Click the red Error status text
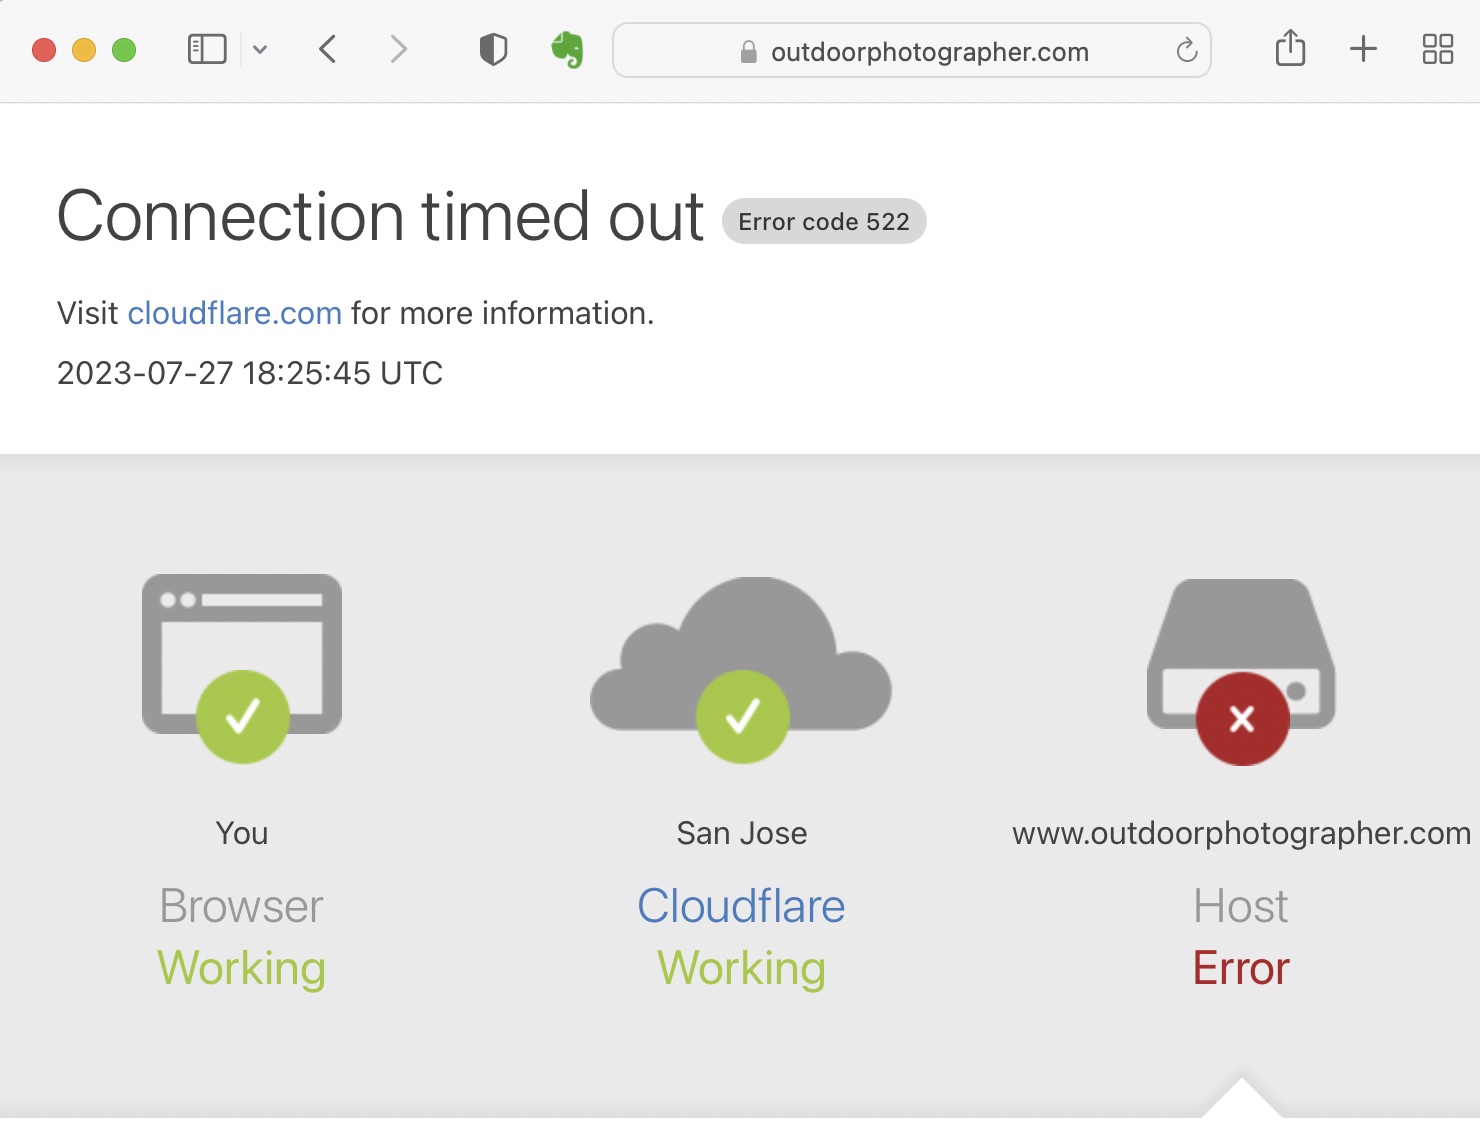The image size is (1480, 1142). (x=1241, y=968)
